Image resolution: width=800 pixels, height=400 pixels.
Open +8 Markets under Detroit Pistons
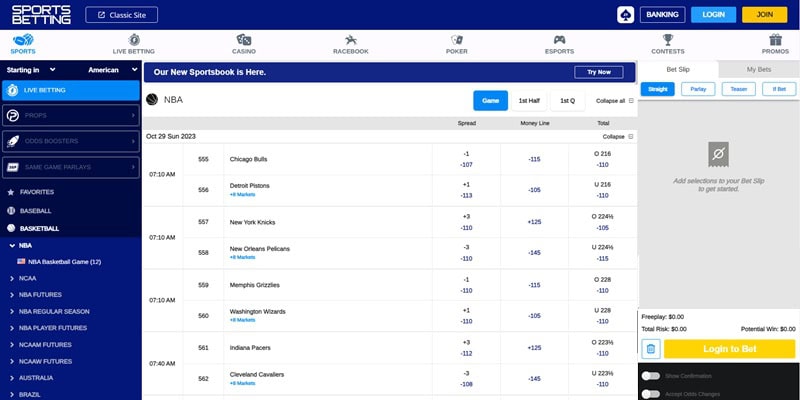(x=242, y=194)
